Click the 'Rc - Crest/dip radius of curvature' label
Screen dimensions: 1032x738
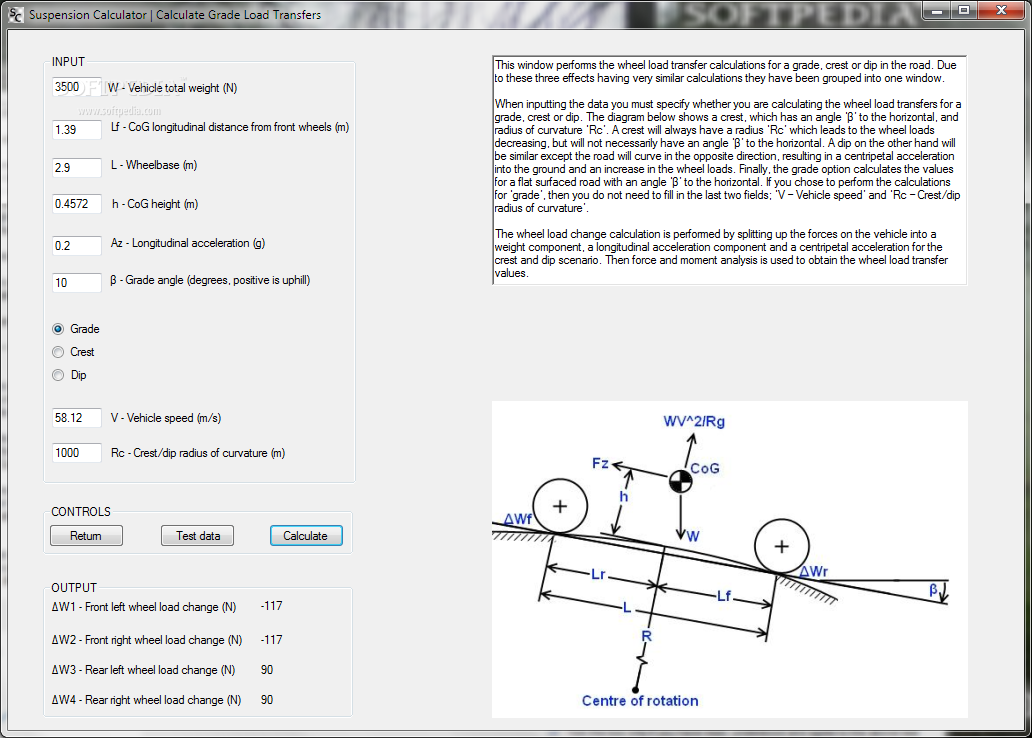tap(197, 453)
